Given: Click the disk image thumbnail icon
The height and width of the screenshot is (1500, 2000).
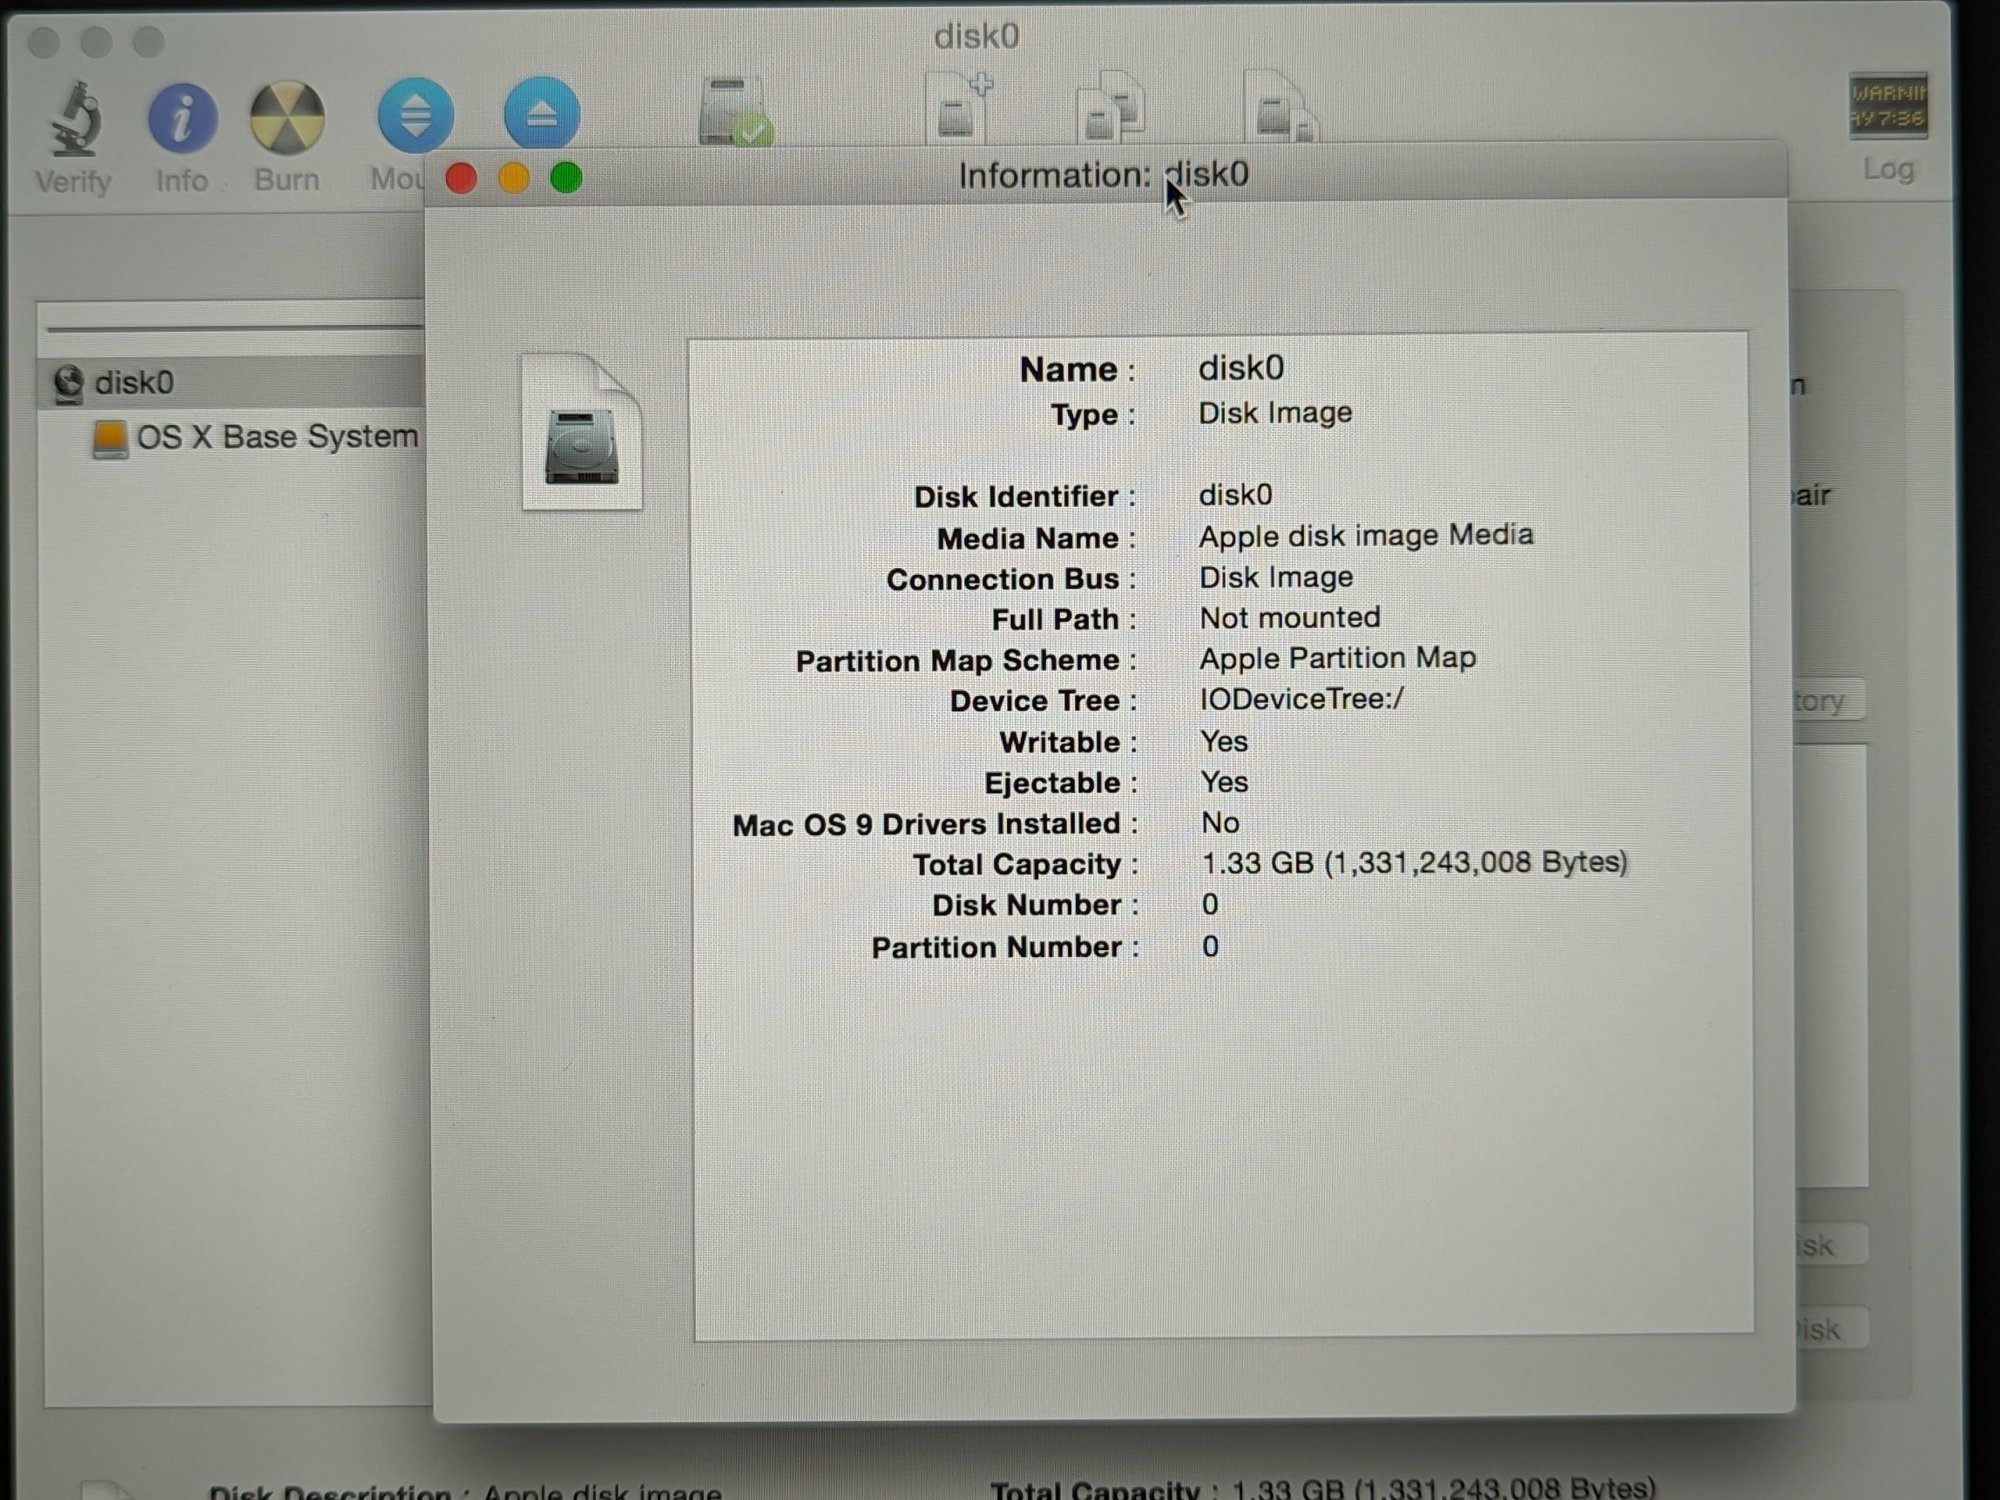Looking at the screenshot, I should [x=581, y=432].
